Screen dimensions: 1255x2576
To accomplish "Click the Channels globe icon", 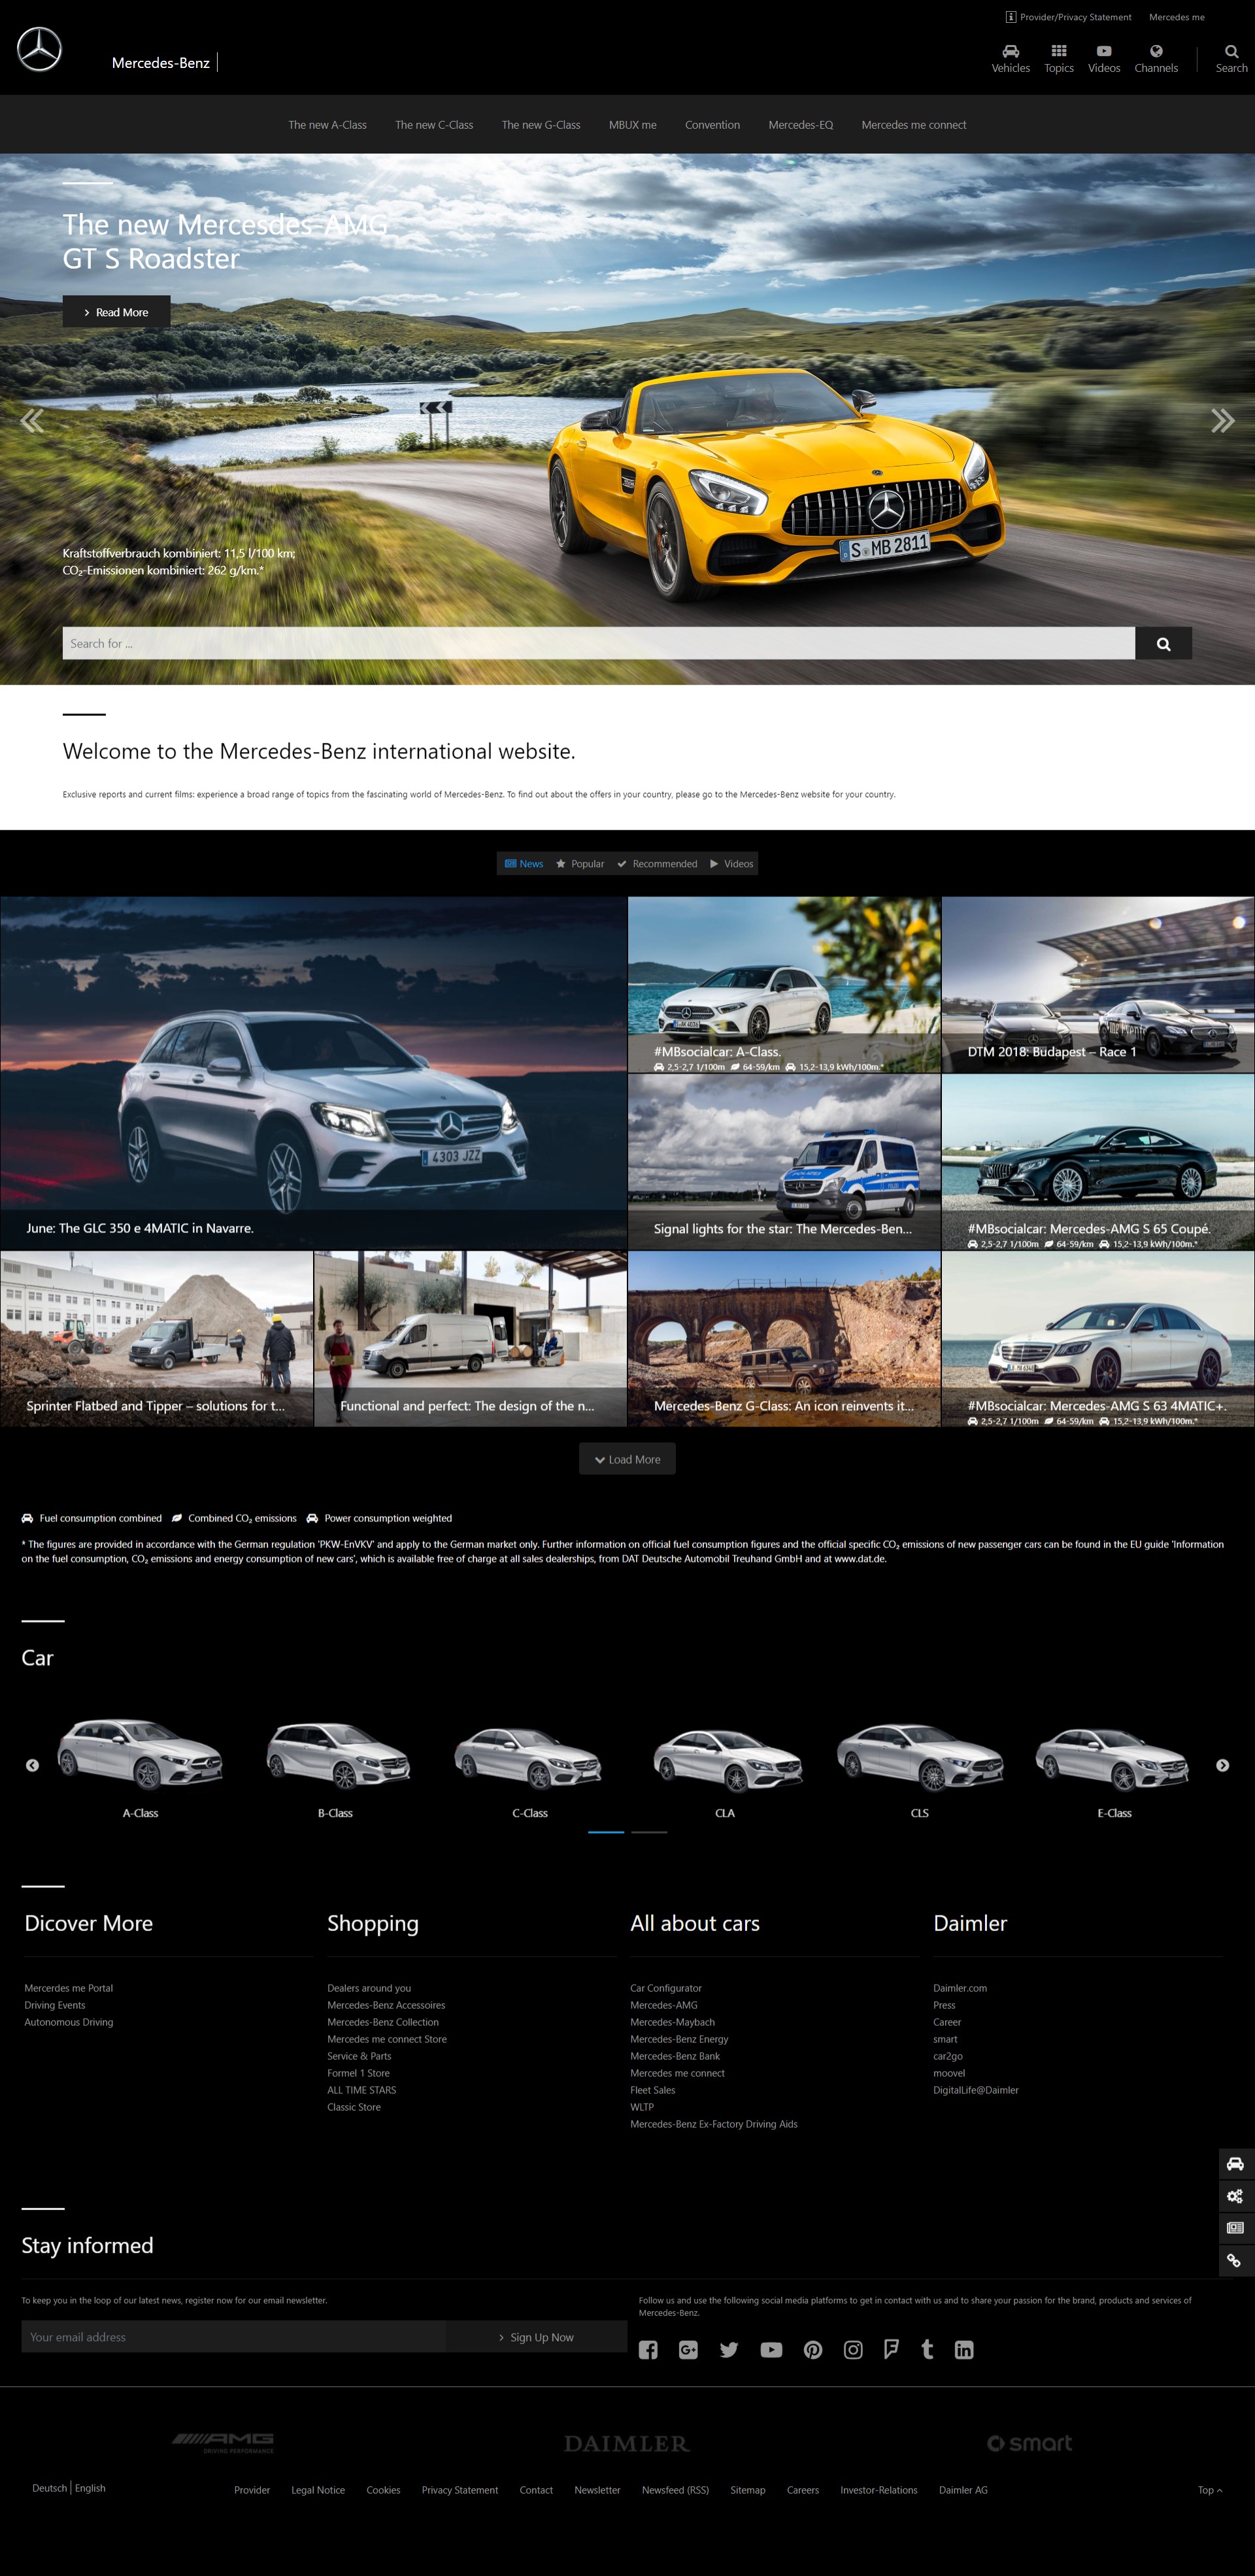I will coord(1155,52).
